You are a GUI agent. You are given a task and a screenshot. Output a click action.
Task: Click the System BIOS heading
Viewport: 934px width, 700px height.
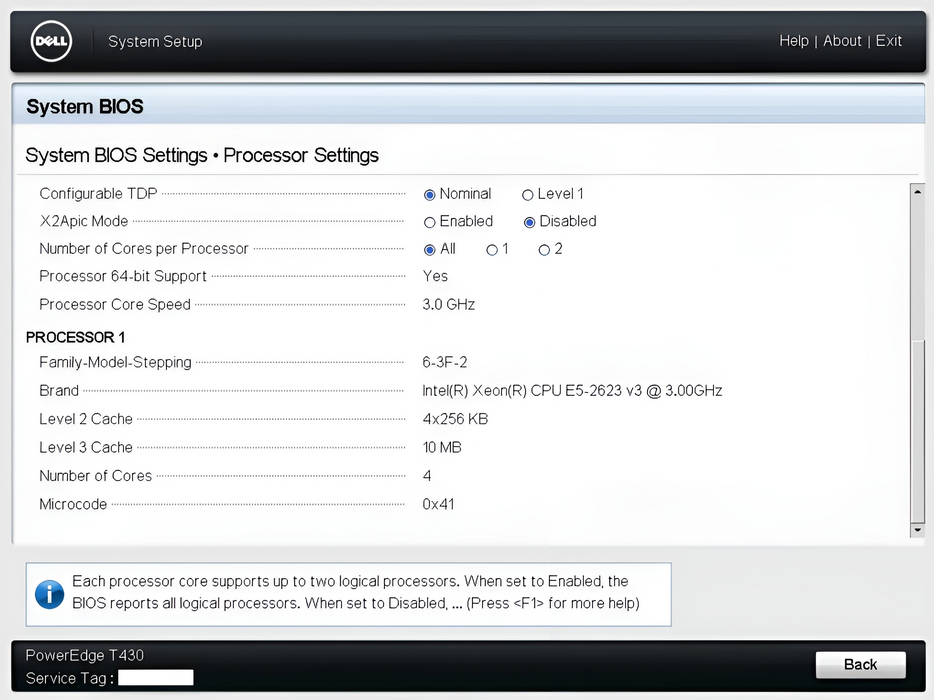[x=85, y=106]
